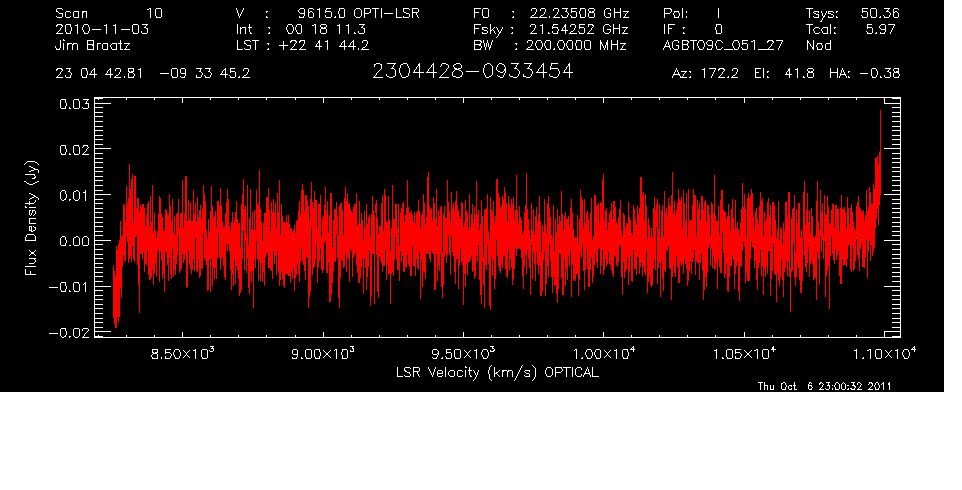
Task: Select azimuth value Az: 172.2
Action: coord(705,74)
